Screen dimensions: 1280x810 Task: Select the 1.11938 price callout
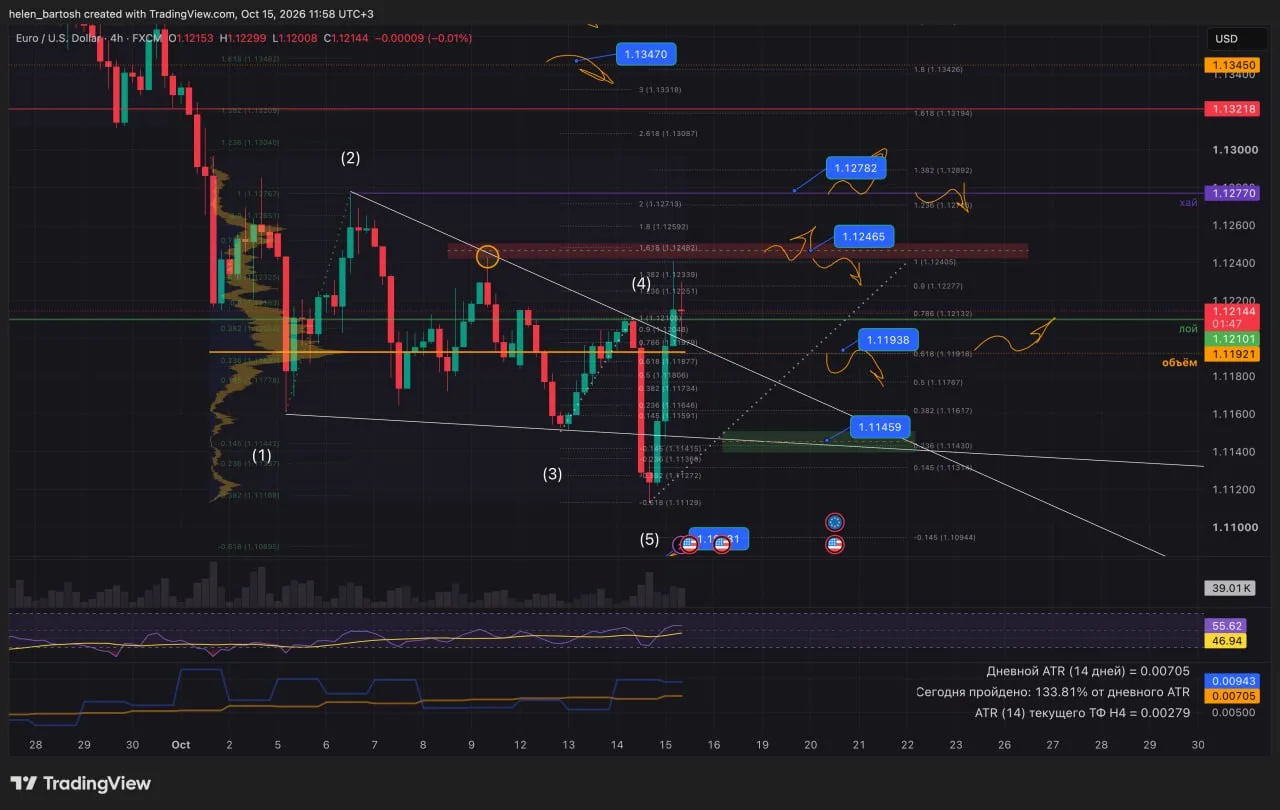click(888, 340)
